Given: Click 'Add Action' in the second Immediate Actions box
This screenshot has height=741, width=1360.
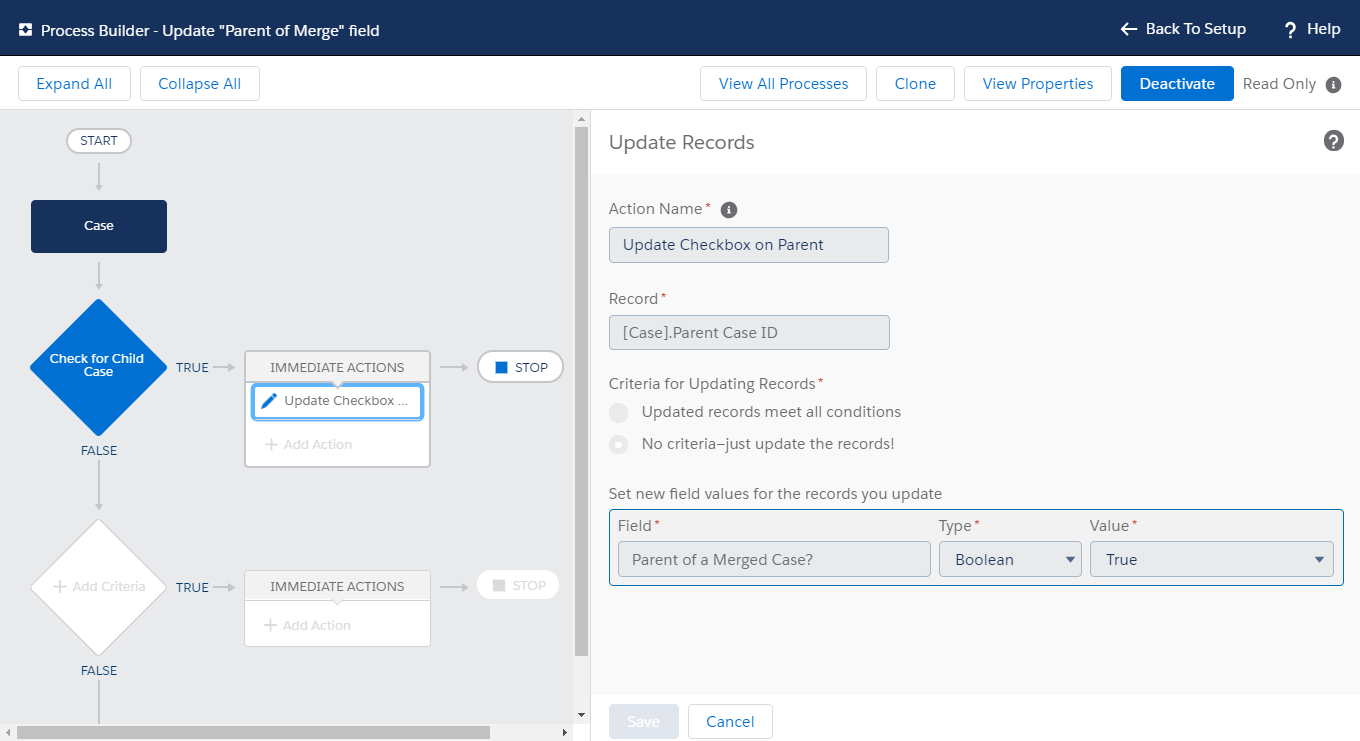Looking at the screenshot, I should pos(307,625).
